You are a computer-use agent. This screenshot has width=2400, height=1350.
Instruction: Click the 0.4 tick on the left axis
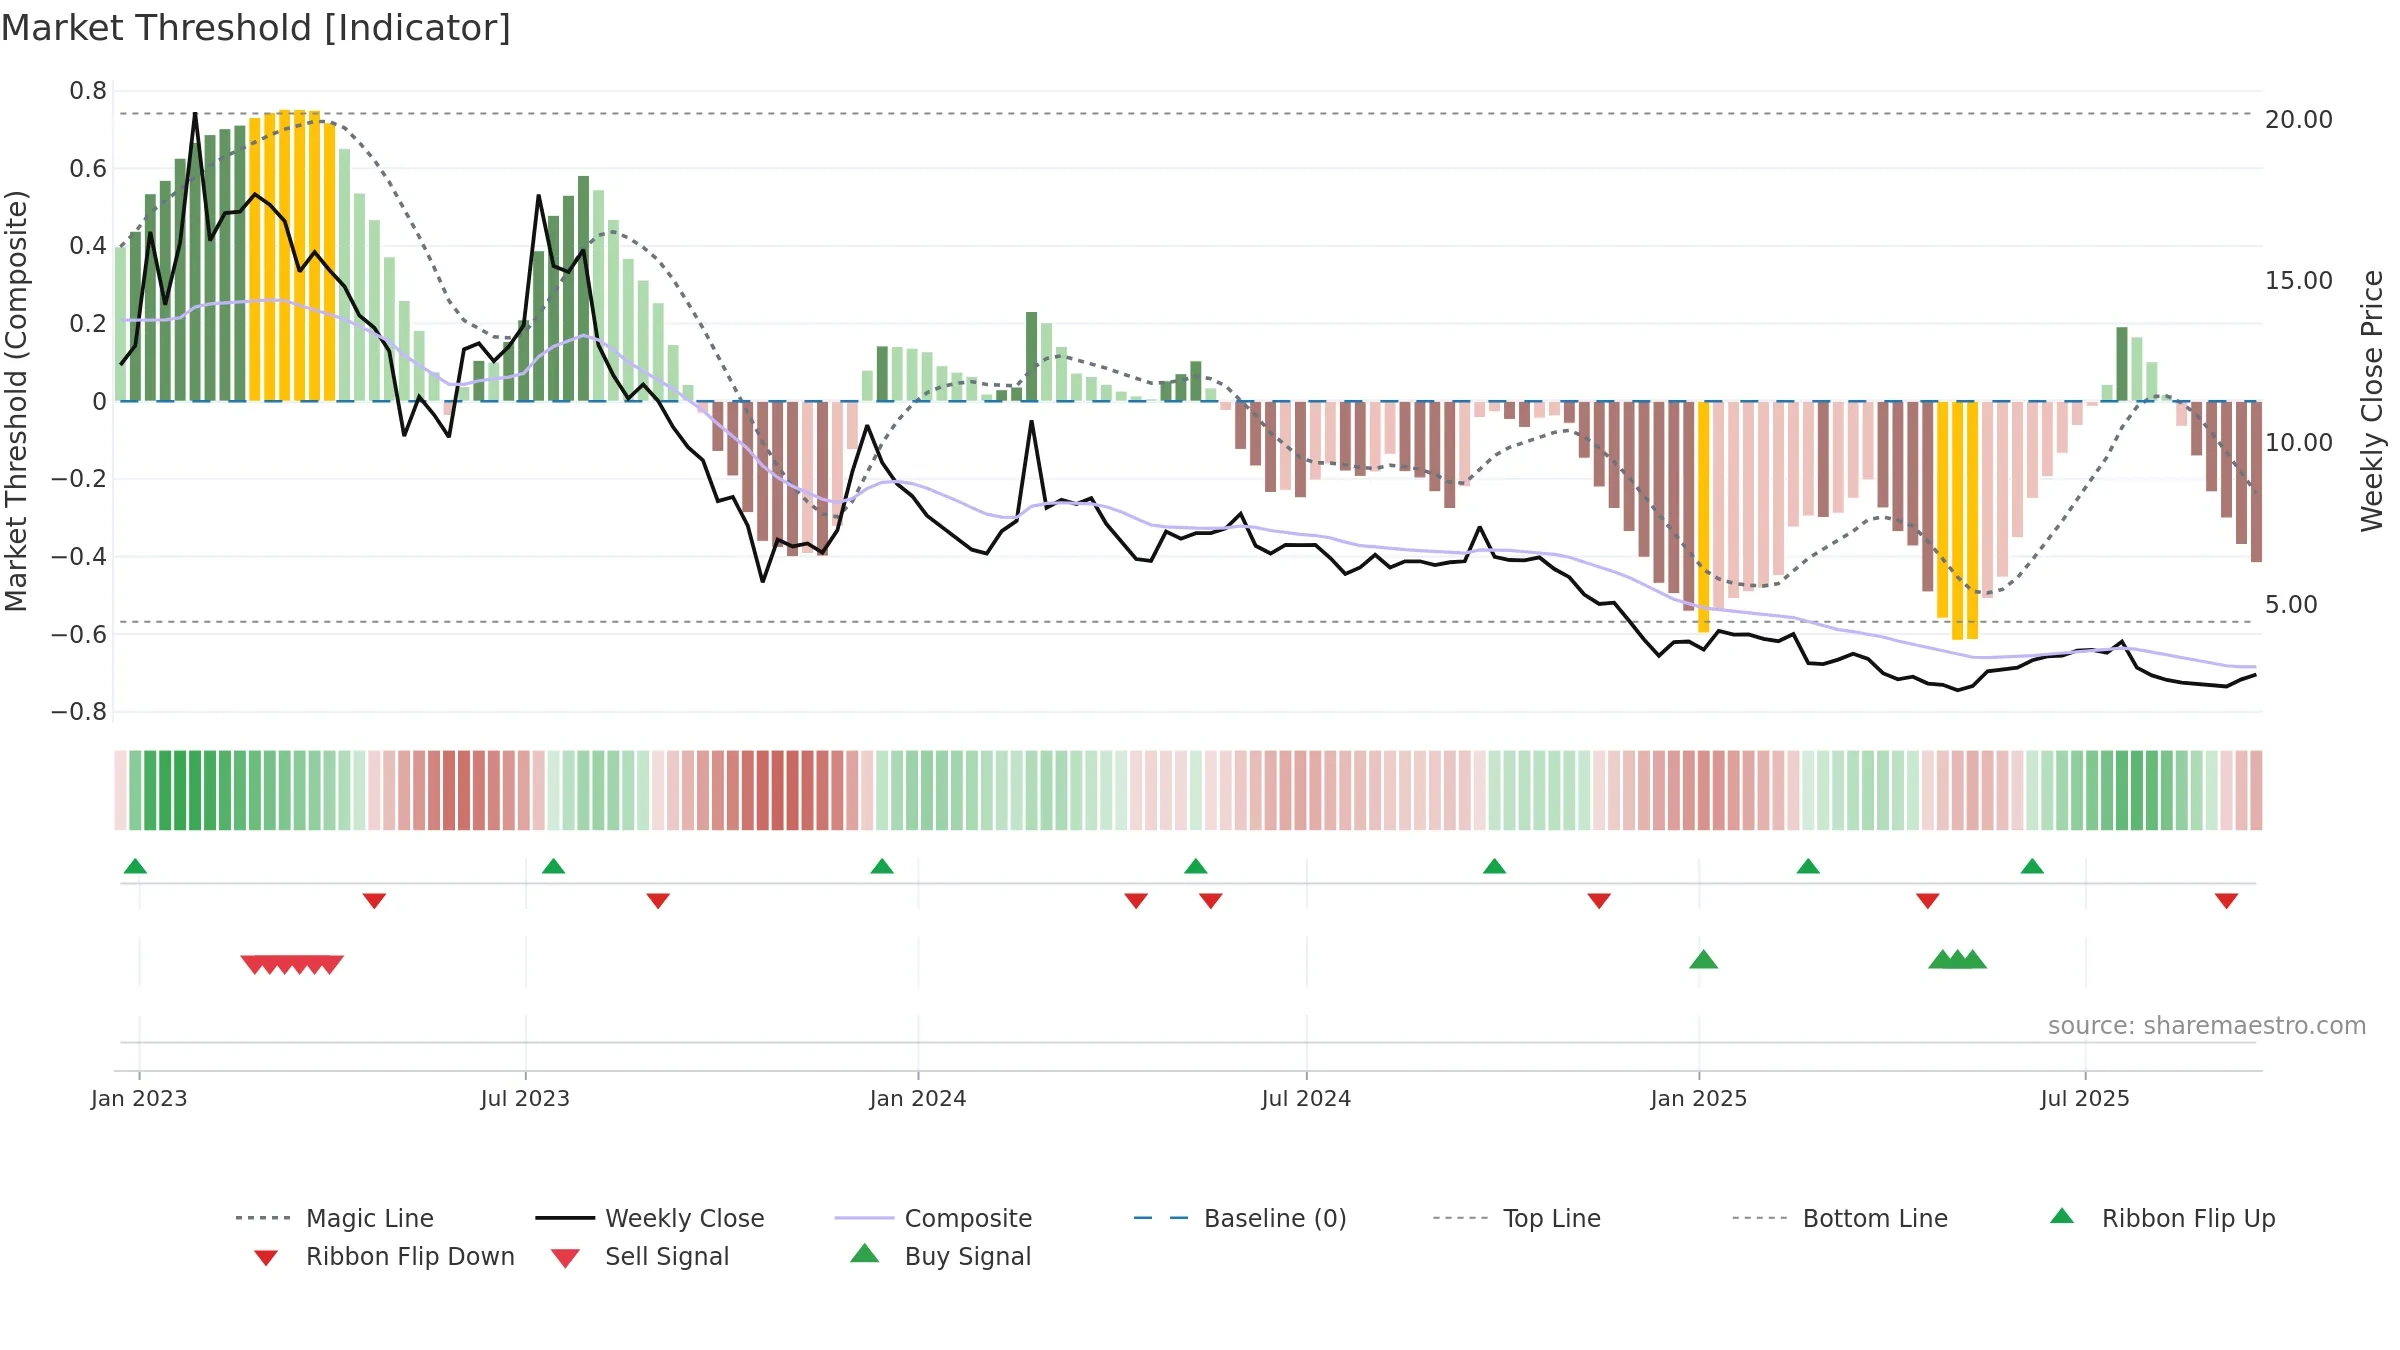click(x=88, y=246)
